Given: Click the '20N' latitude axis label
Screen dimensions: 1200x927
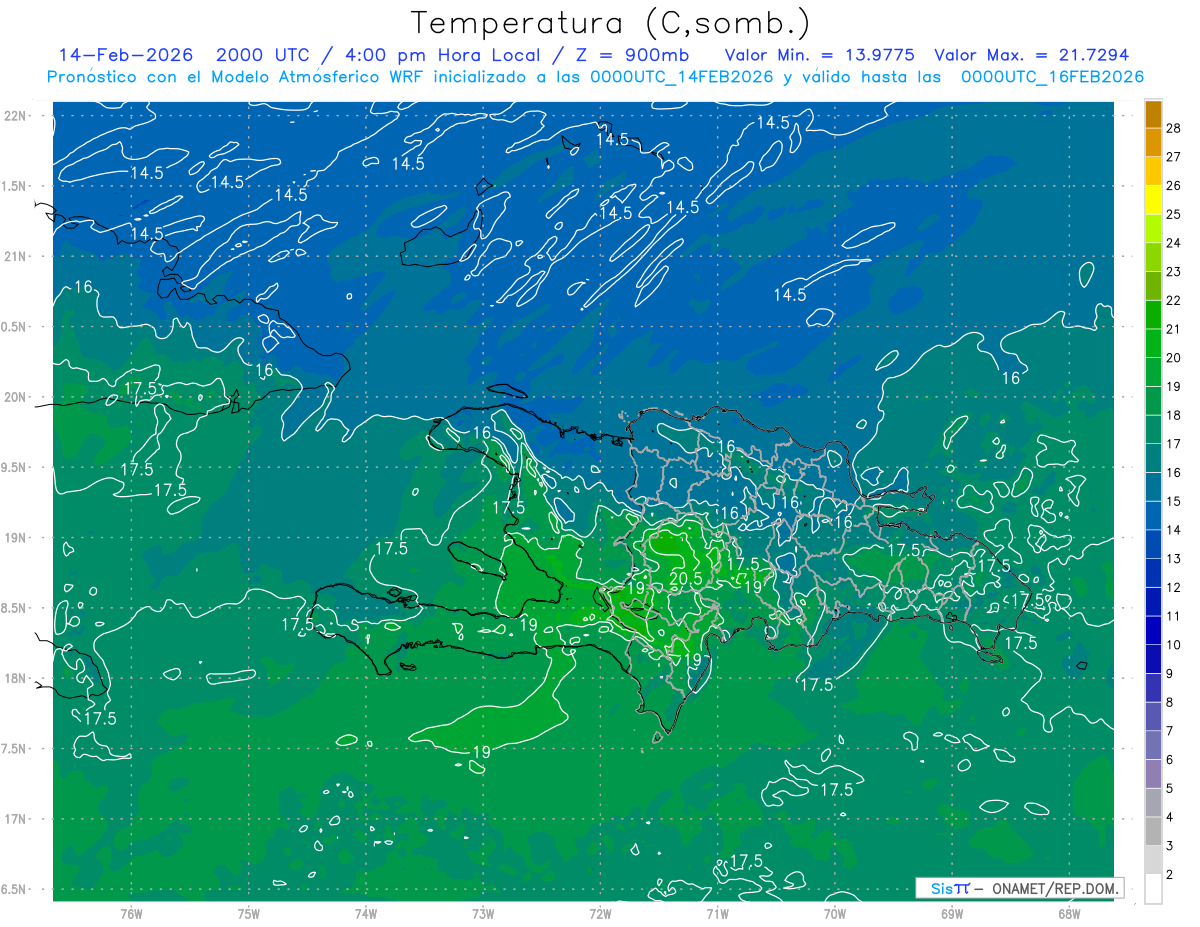Looking at the screenshot, I should point(17,397).
